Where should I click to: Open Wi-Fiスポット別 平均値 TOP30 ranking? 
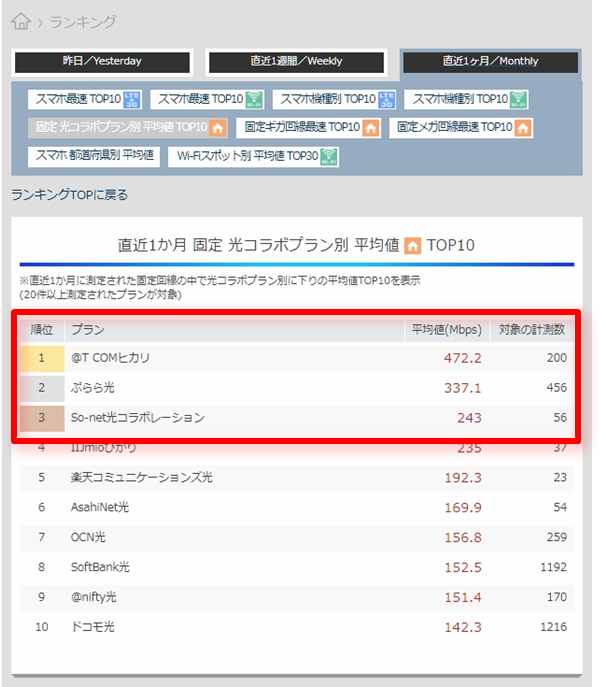[254, 156]
